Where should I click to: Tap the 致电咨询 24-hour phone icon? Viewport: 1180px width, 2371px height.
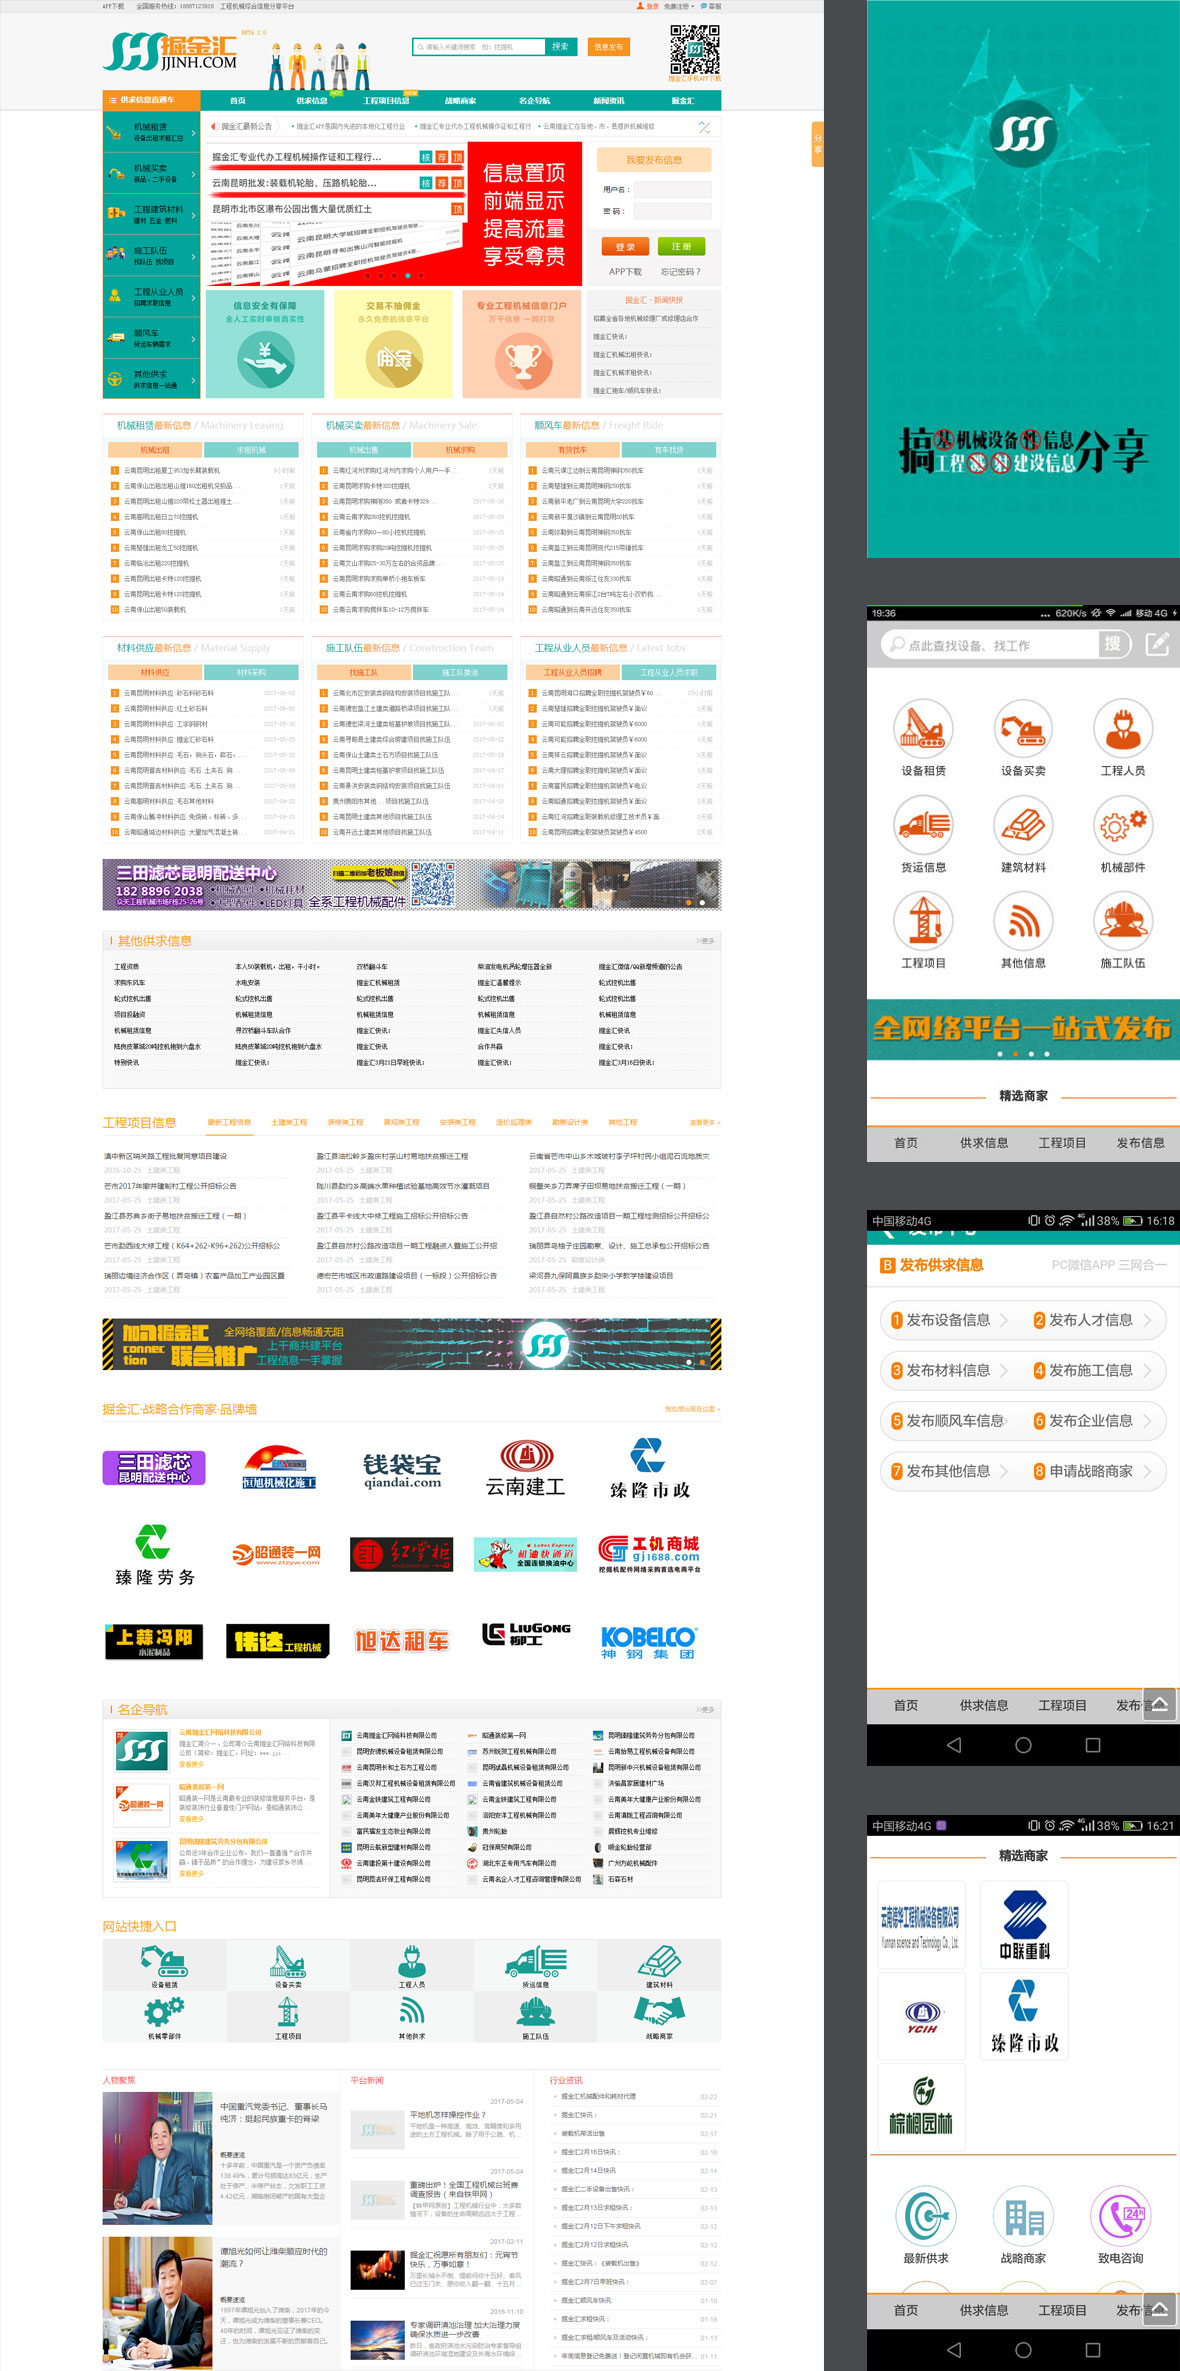pyautogui.click(x=1120, y=2217)
